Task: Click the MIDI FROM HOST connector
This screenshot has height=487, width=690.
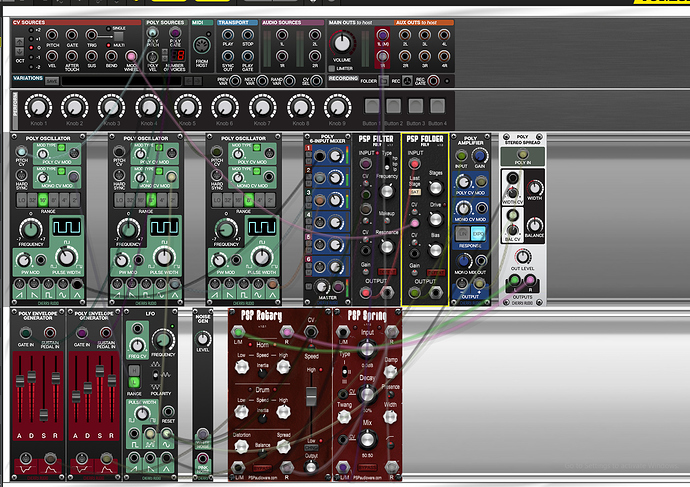Action: click(202, 45)
